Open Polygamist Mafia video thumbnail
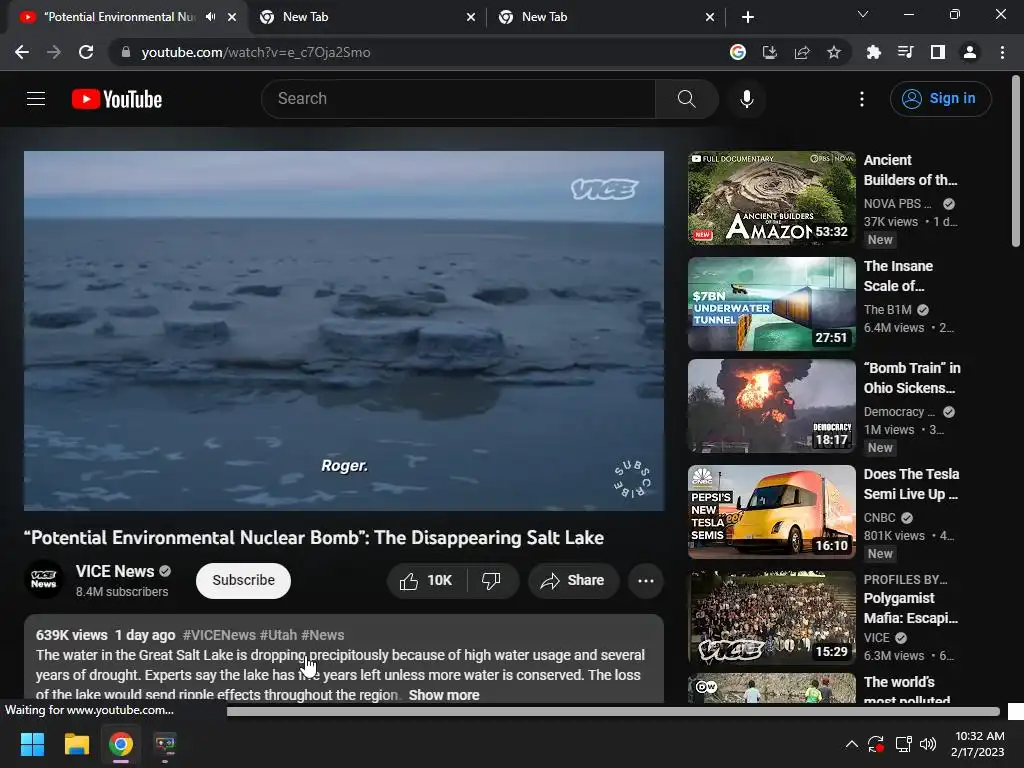The image size is (1024, 768). [771, 617]
